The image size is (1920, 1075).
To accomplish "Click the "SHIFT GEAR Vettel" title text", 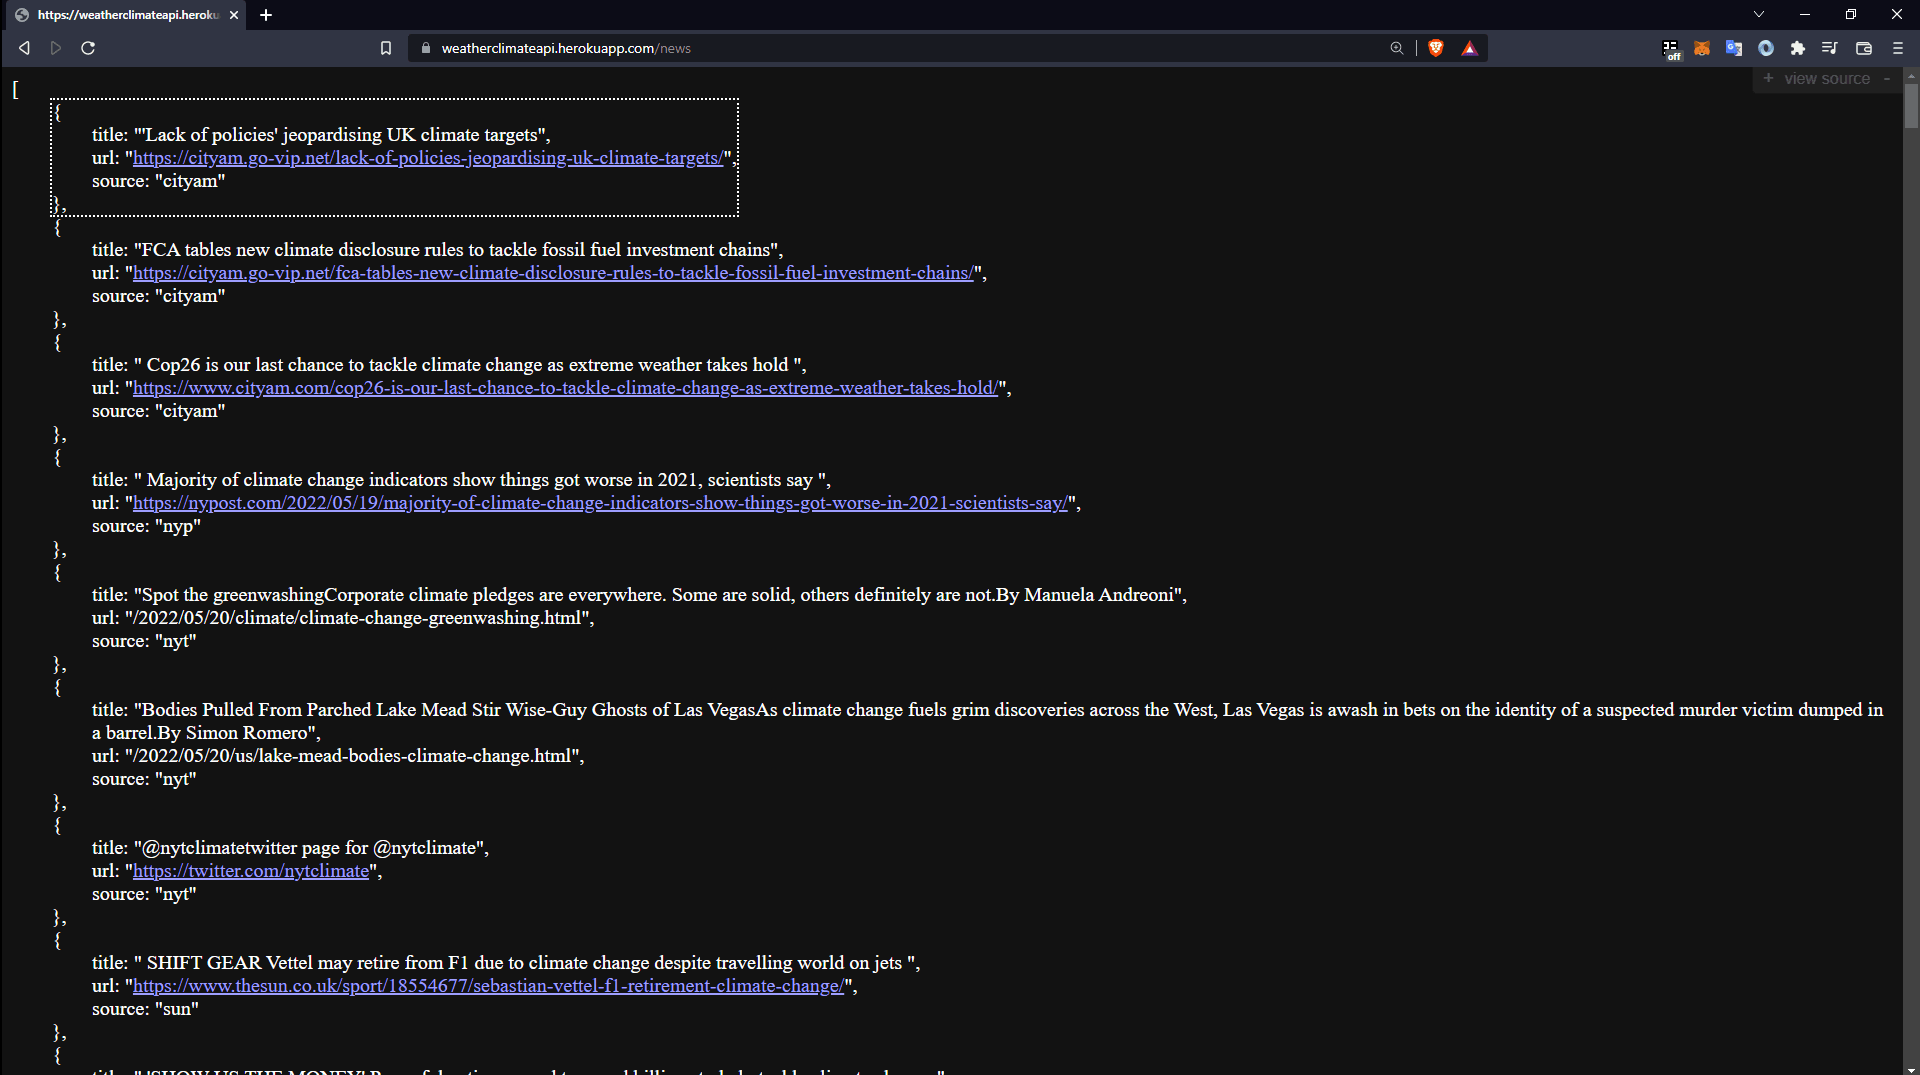I will [525, 963].
